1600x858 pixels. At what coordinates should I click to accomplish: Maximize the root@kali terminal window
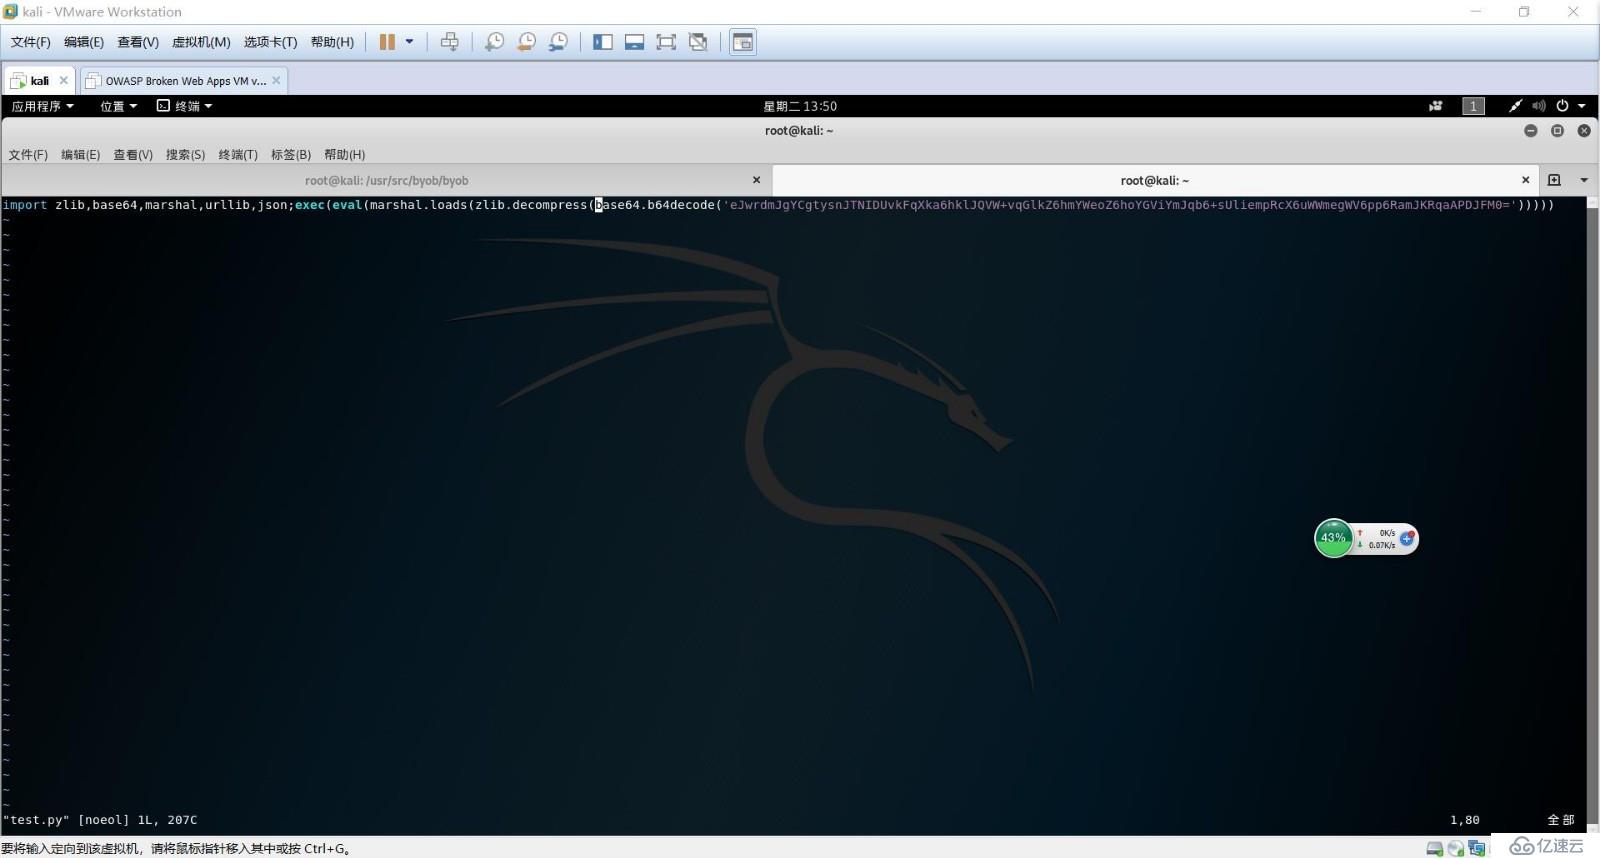(x=1557, y=131)
